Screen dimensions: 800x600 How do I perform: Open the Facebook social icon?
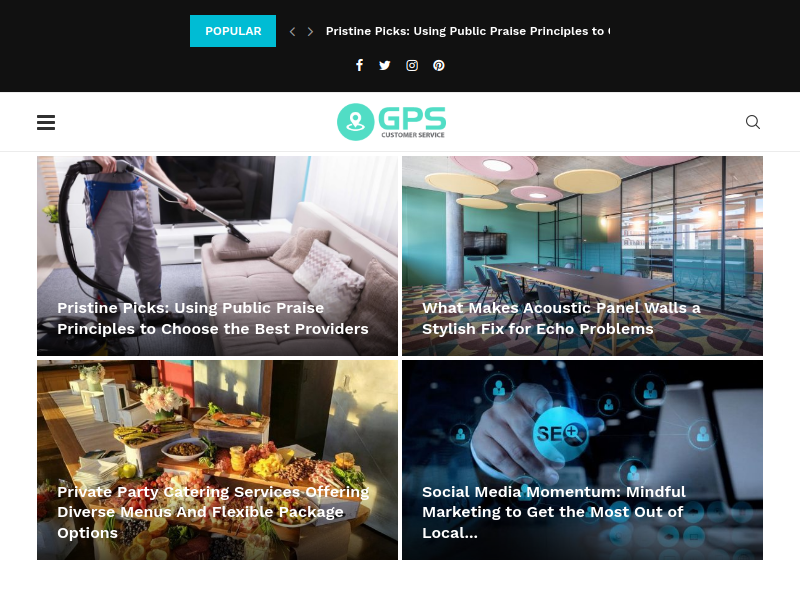359,65
